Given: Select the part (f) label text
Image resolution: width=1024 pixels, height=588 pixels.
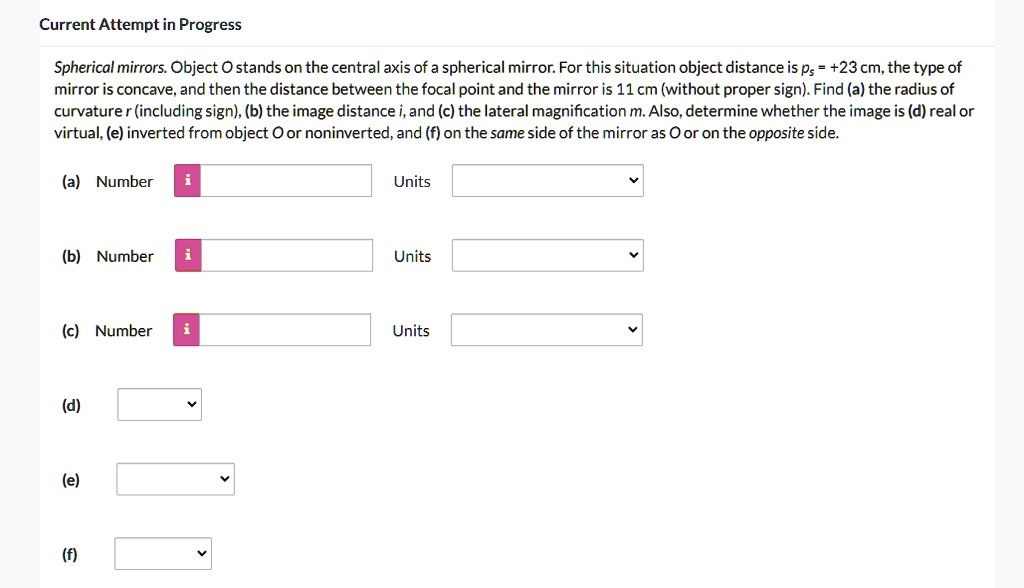Looking at the screenshot, I should 70,553.
